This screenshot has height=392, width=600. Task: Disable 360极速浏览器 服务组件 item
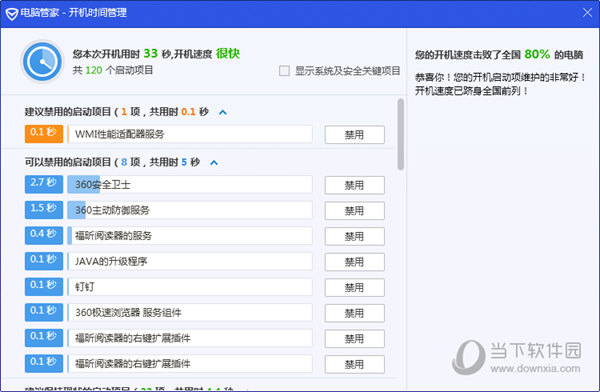pos(355,313)
